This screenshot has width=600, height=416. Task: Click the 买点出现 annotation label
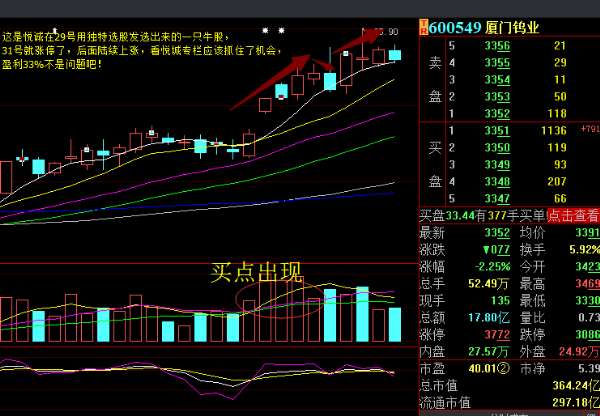pyautogui.click(x=255, y=272)
